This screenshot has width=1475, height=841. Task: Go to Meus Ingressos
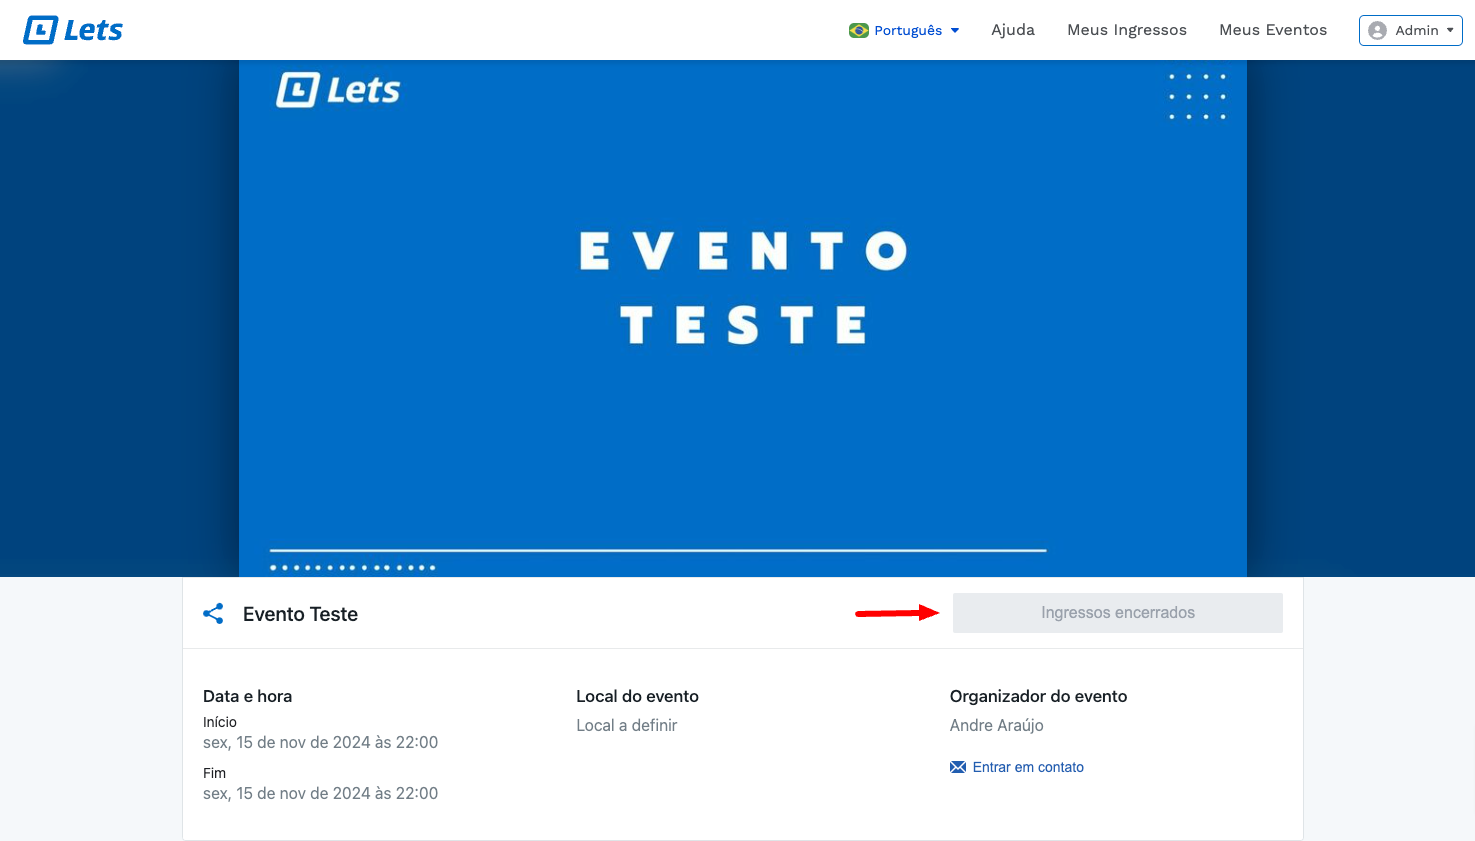pyautogui.click(x=1126, y=30)
